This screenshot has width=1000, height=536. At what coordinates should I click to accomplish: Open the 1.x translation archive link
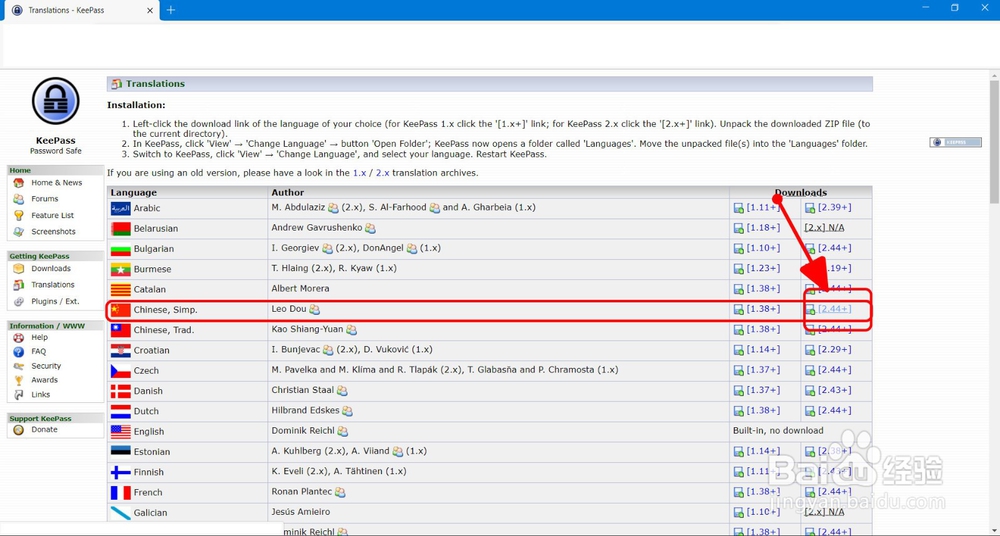tap(359, 173)
